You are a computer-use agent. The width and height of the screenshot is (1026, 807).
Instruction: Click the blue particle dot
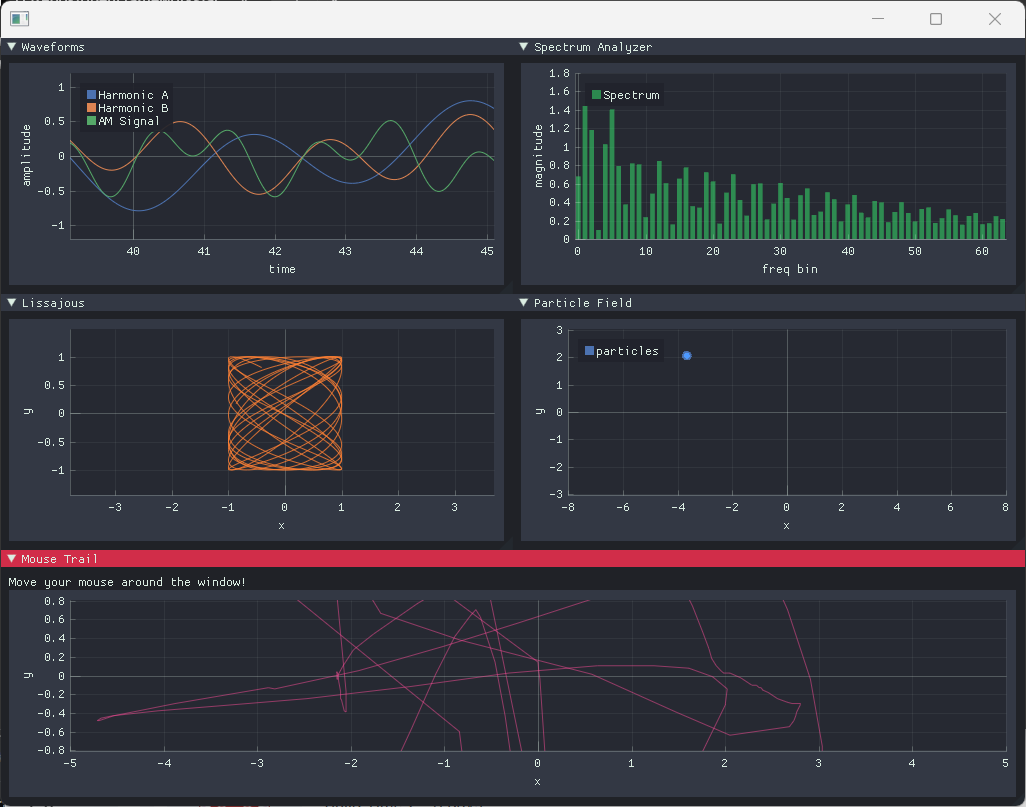tap(686, 355)
